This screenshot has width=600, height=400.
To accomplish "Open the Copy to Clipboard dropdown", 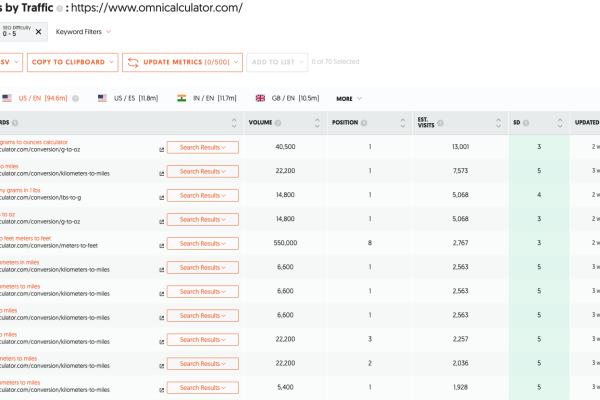I will pyautogui.click(x=73, y=62).
